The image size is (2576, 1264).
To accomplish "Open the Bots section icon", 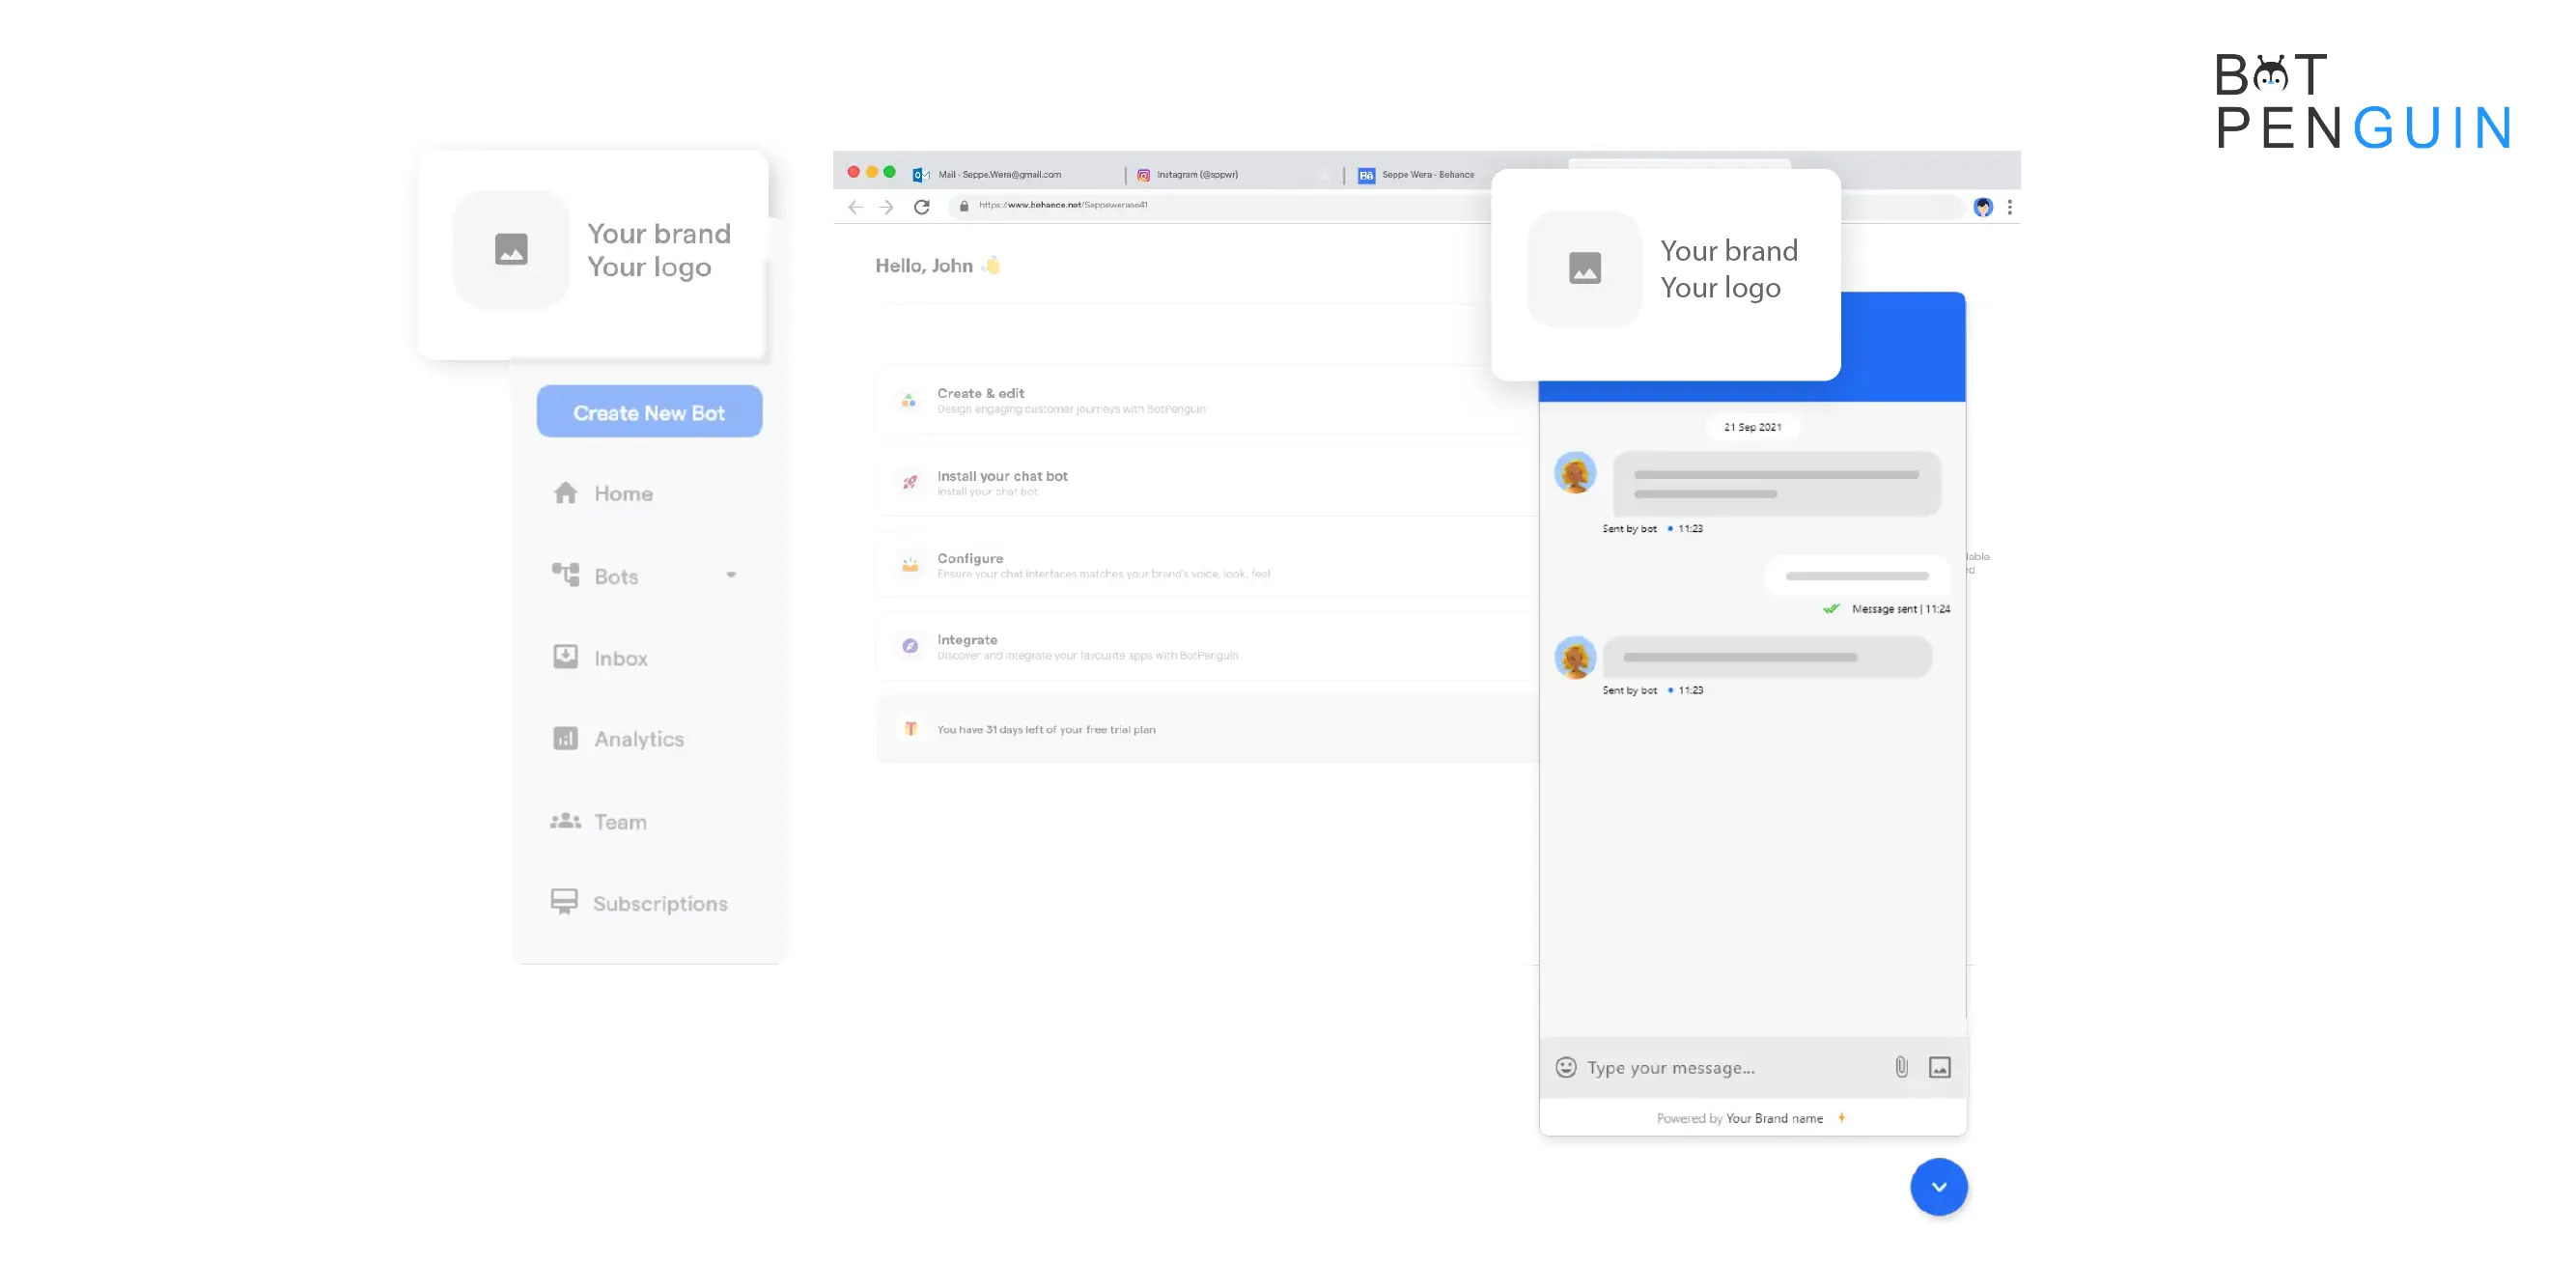I will click(567, 574).
